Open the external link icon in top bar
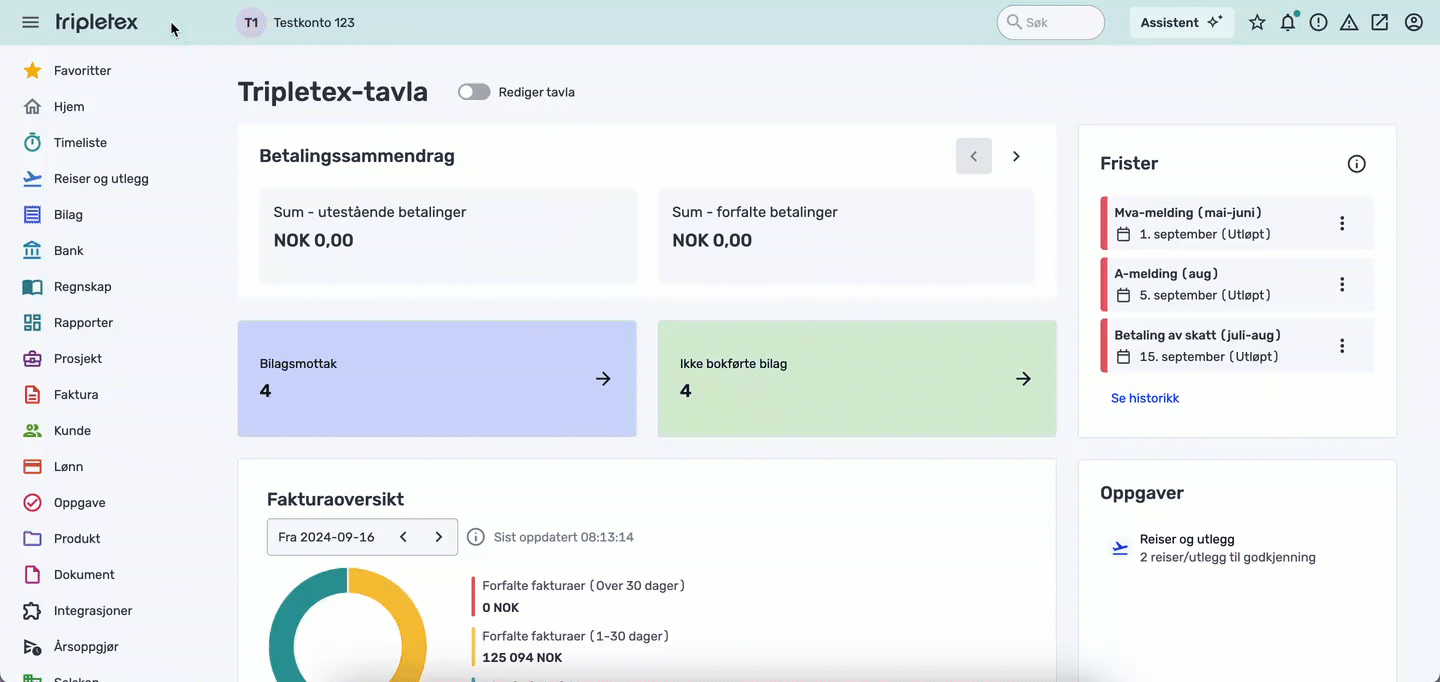The width and height of the screenshot is (1440, 682). click(1380, 22)
